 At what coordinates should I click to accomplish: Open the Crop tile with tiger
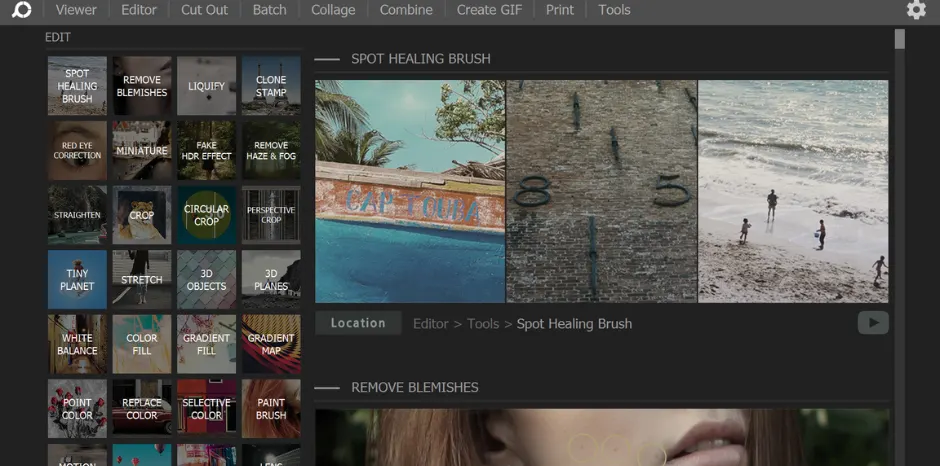[x=142, y=215]
